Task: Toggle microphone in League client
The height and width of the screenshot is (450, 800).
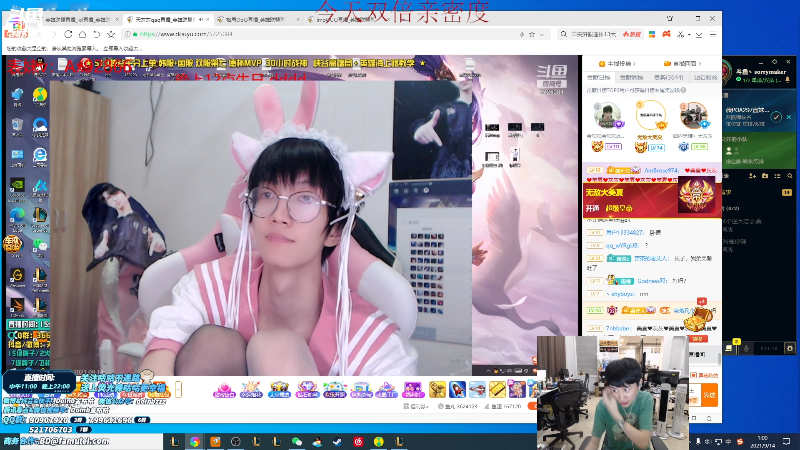Action: coord(746,348)
